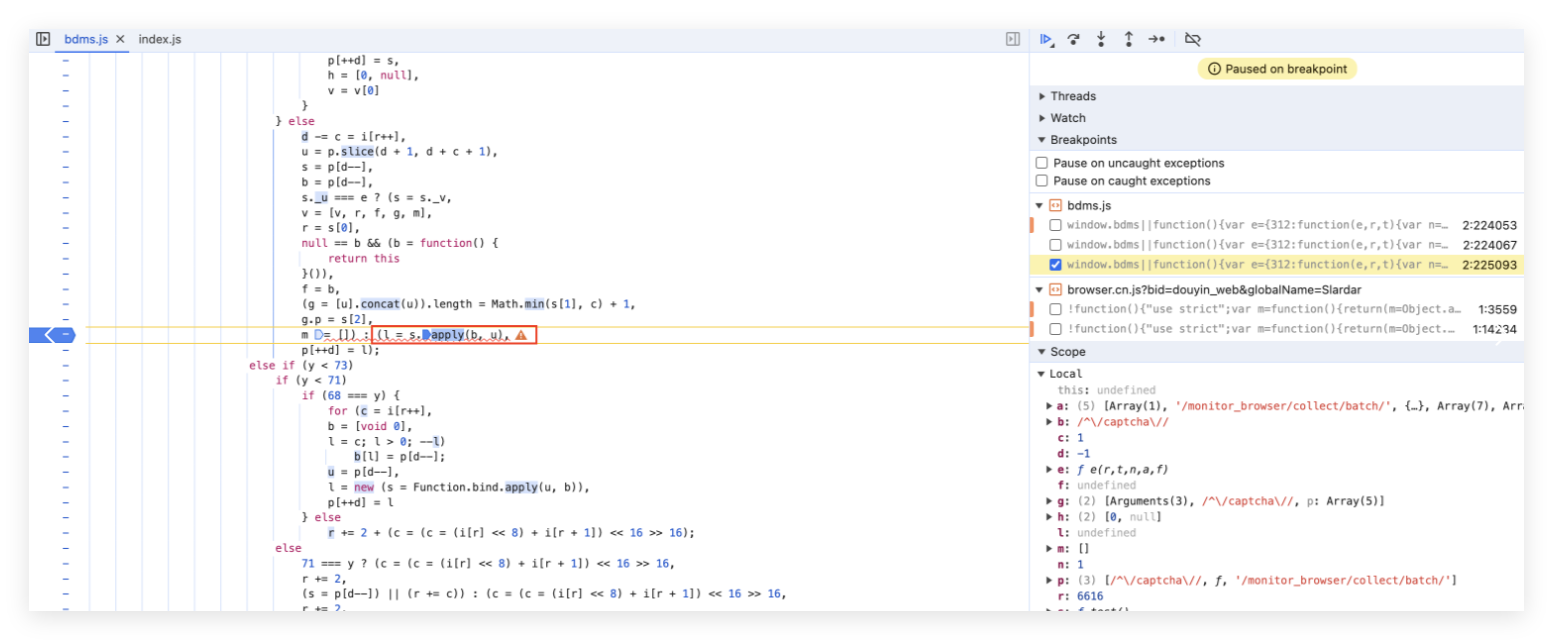Expand variable b regex in scope
The image size is (1553, 640).
click(1050, 422)
